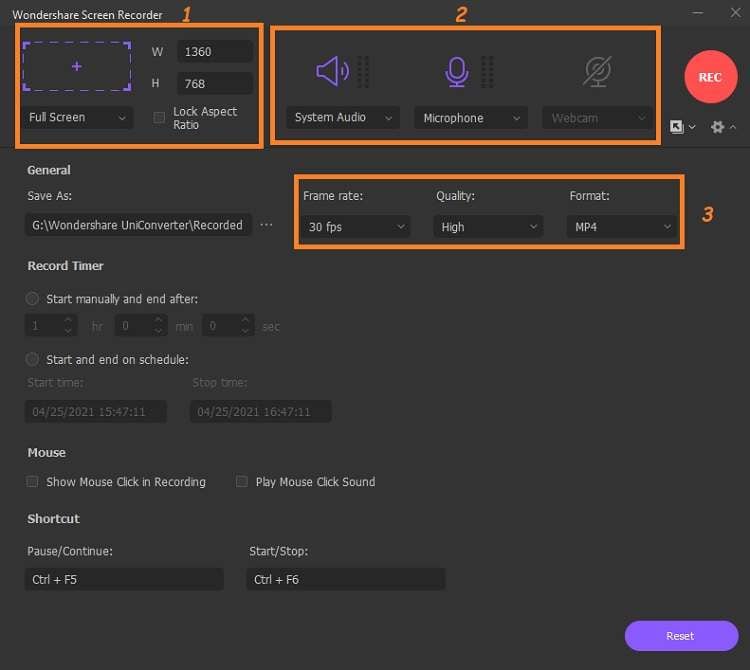Mute the System Audio speaker icon
This screenshot has width=750, height=670.
point(332,71)
